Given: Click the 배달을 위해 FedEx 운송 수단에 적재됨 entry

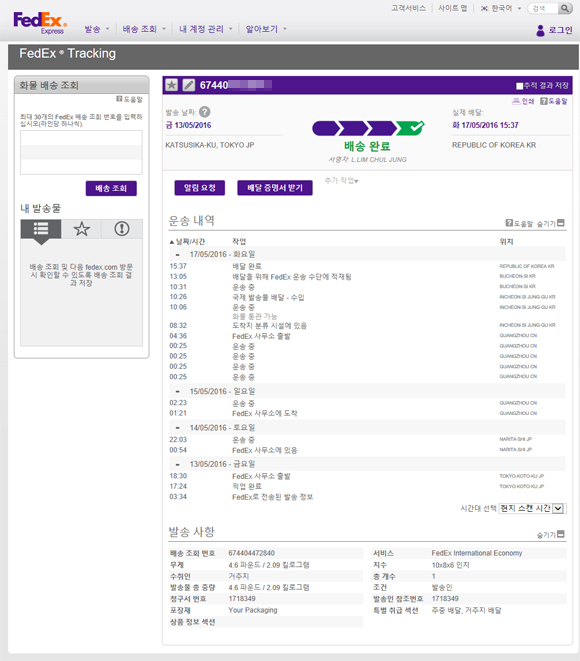Looking at the screenshot, I should pos(292,277).
